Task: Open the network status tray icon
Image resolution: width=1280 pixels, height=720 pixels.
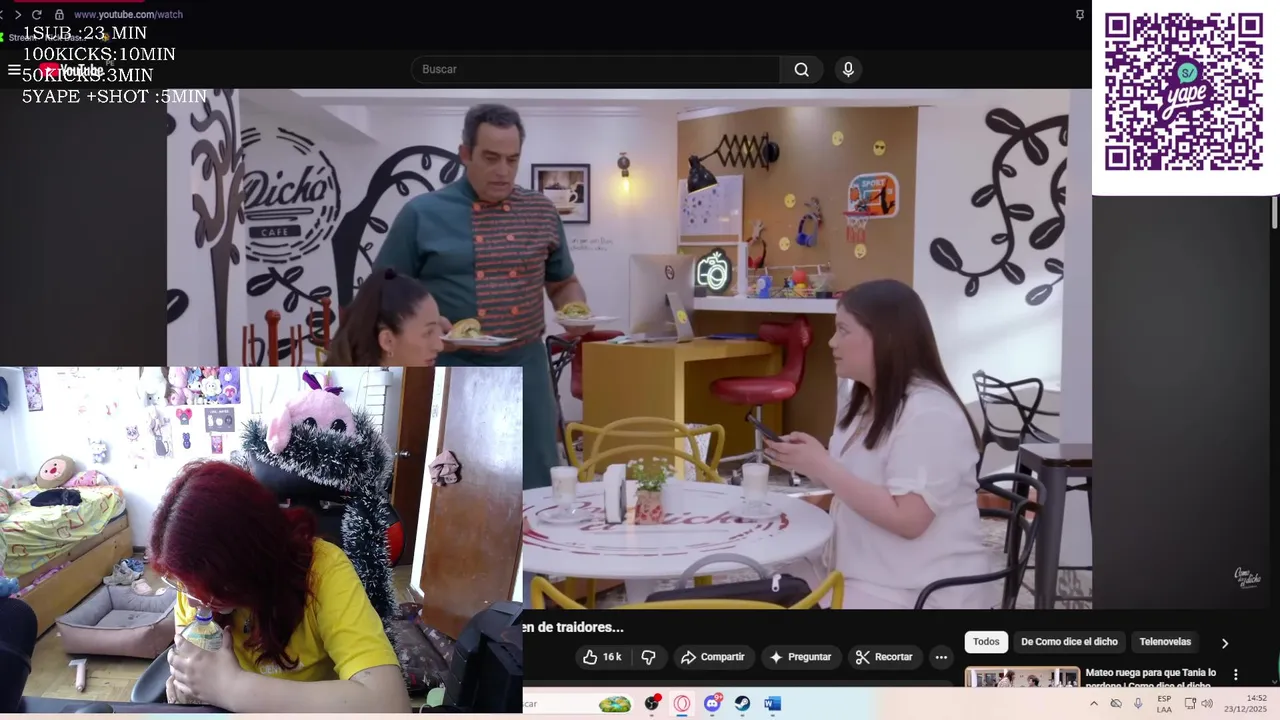Action: (x=1190, y=704)
